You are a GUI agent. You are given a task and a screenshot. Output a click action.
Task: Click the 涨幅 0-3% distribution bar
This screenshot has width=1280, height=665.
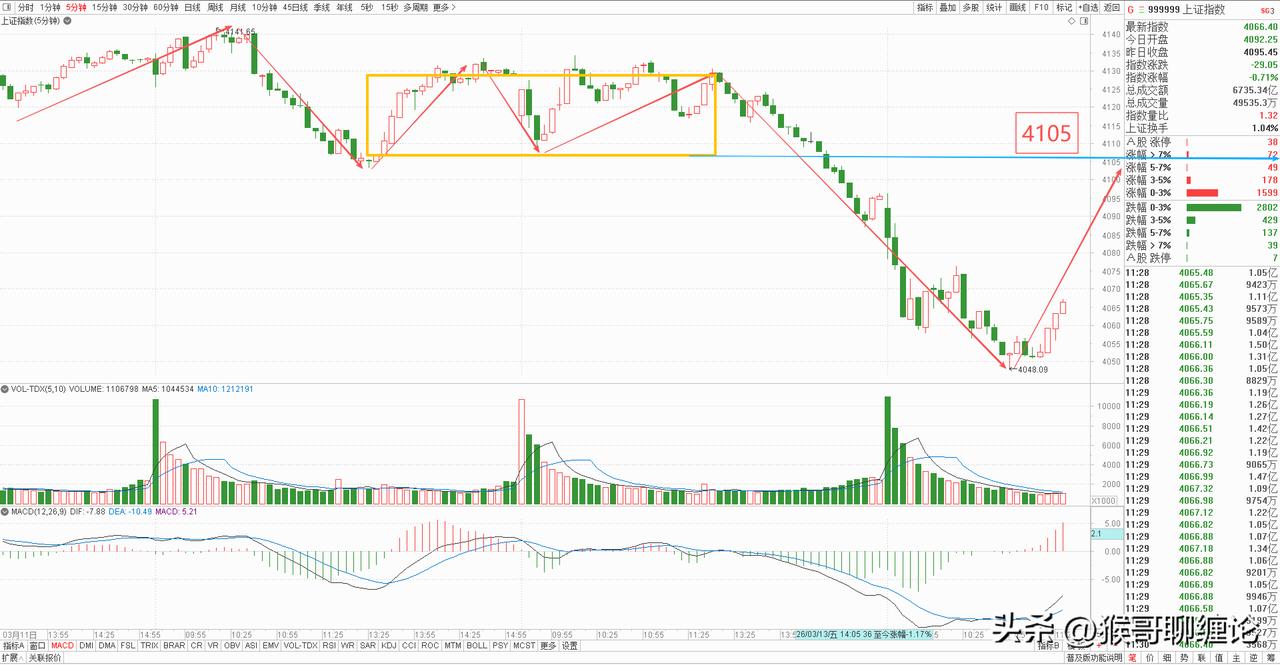1202,192
